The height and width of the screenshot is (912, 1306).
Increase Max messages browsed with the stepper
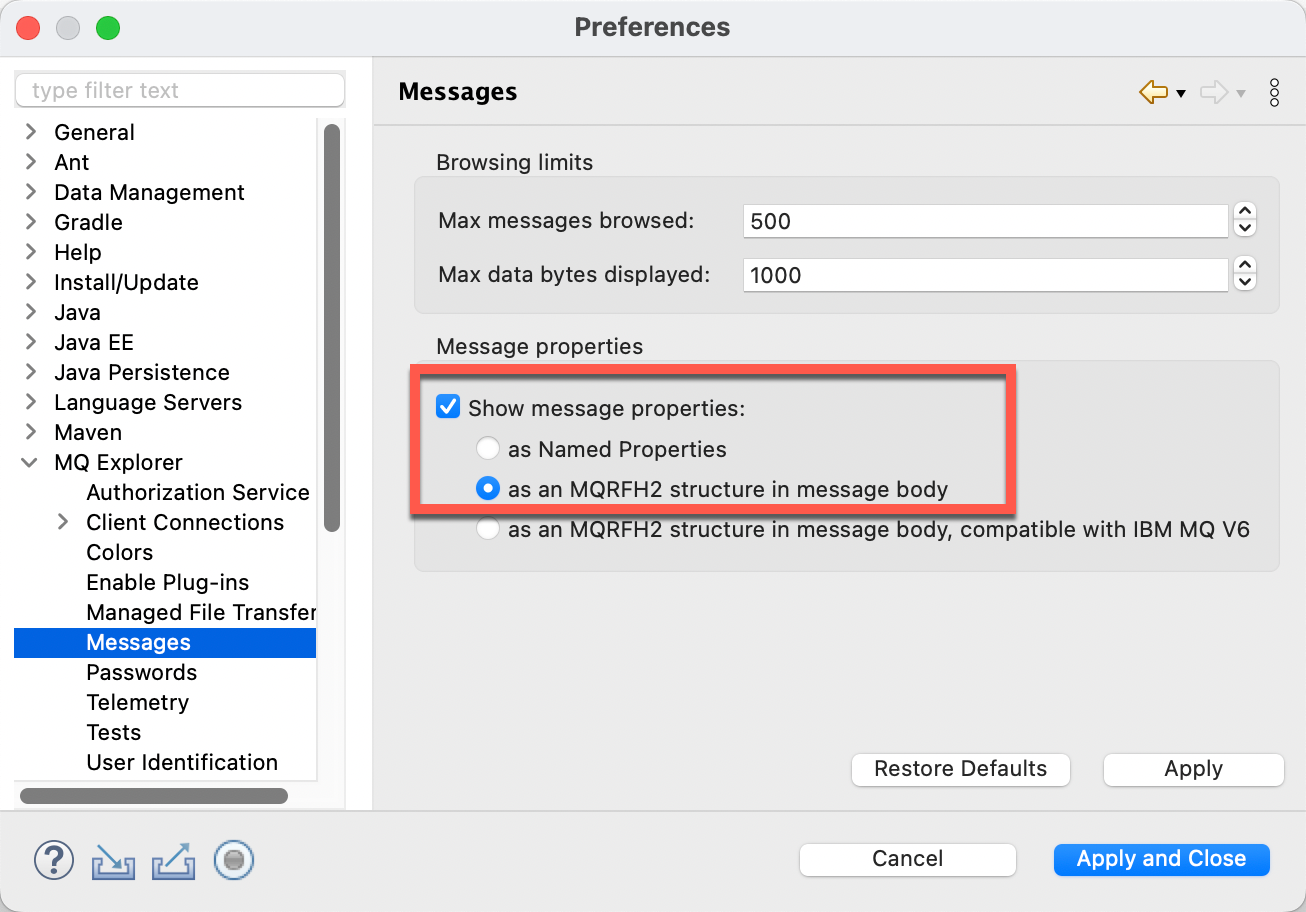1244,213
